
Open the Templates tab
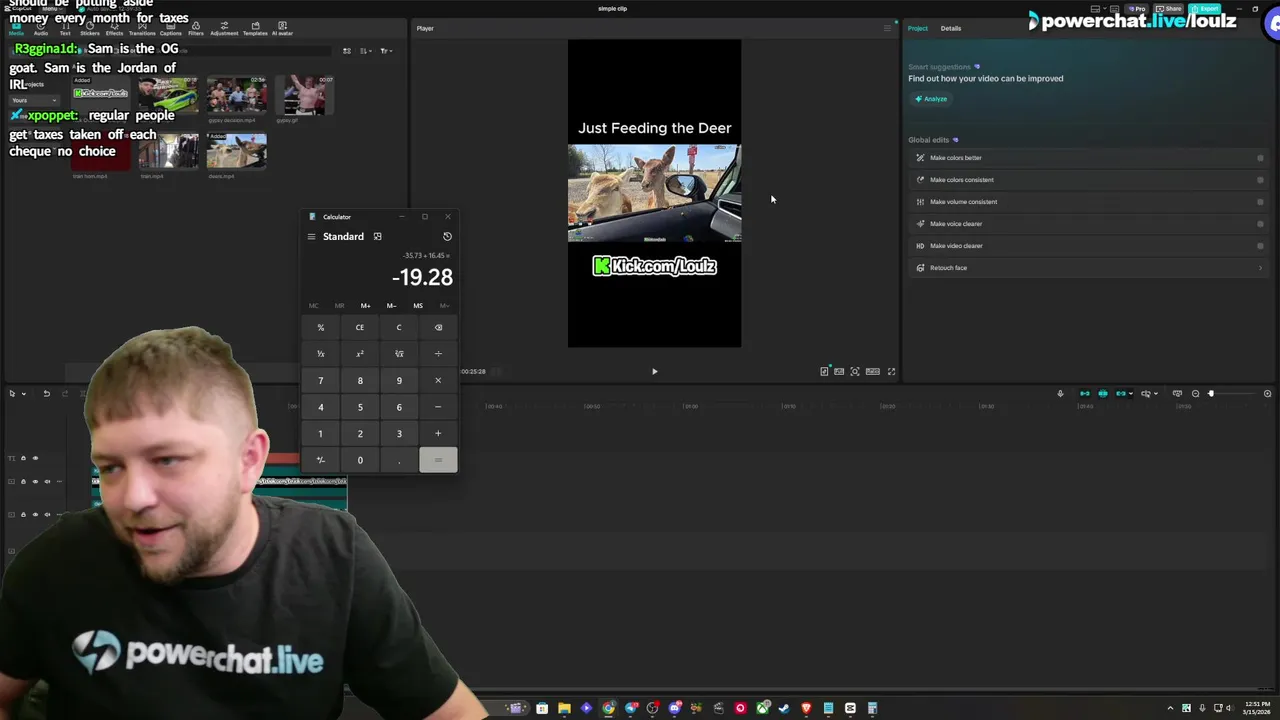coord(255,29)
